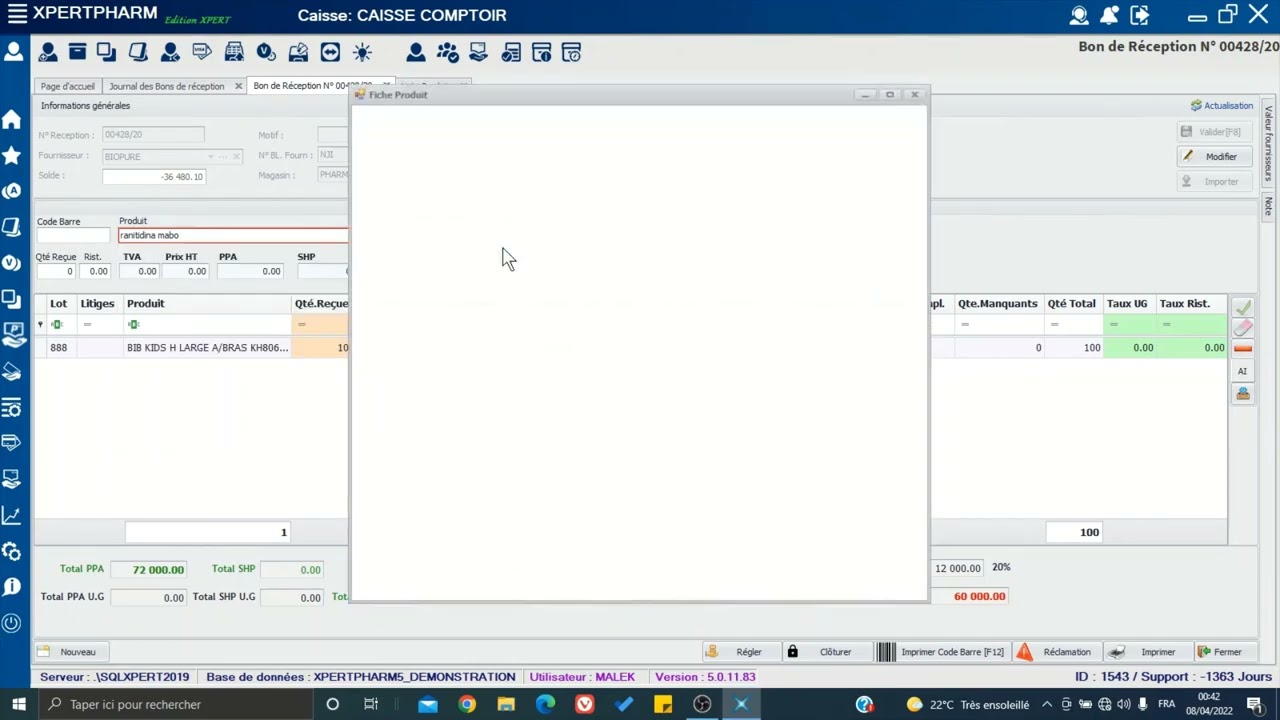Open the Valeur fournisseurs side tab

(1268, 144)
